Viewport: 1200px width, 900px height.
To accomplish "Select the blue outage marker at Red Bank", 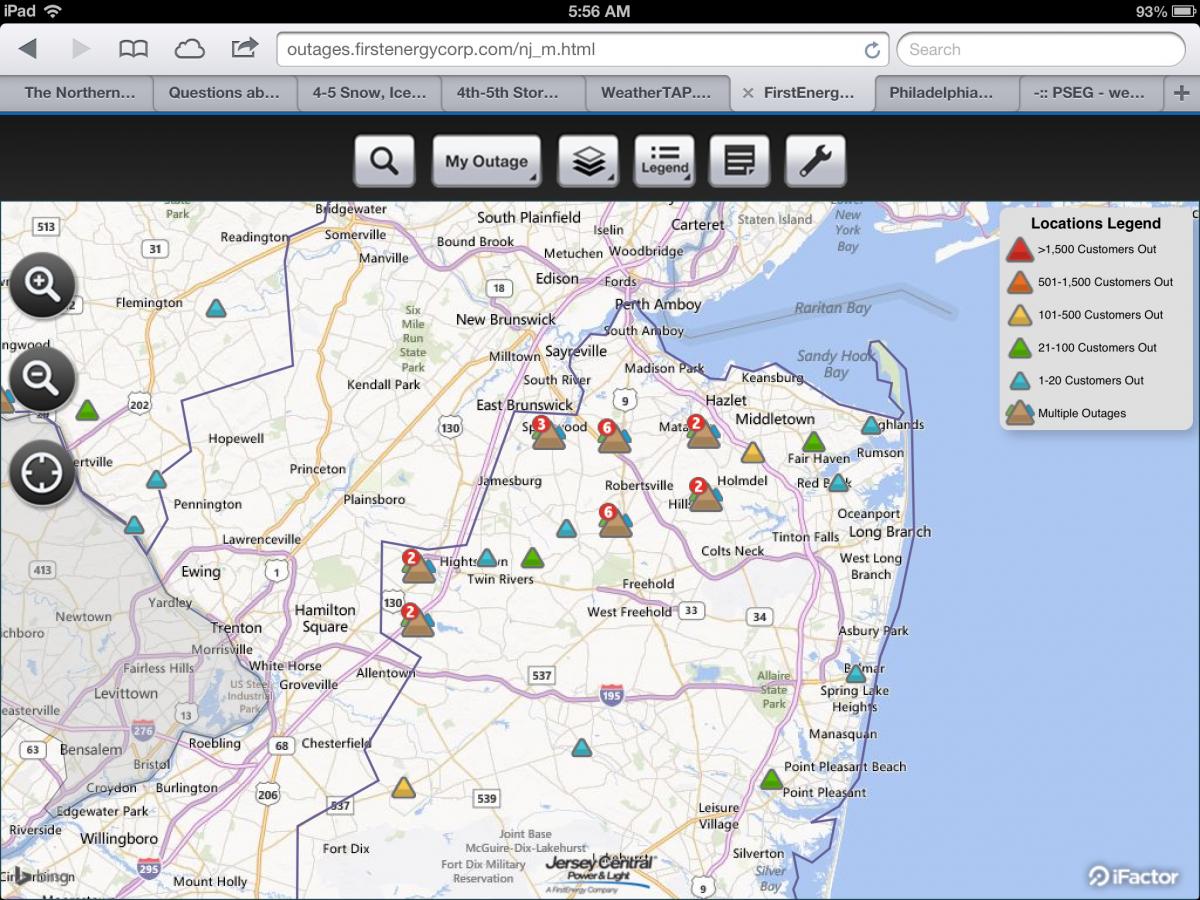I will 838,482.
